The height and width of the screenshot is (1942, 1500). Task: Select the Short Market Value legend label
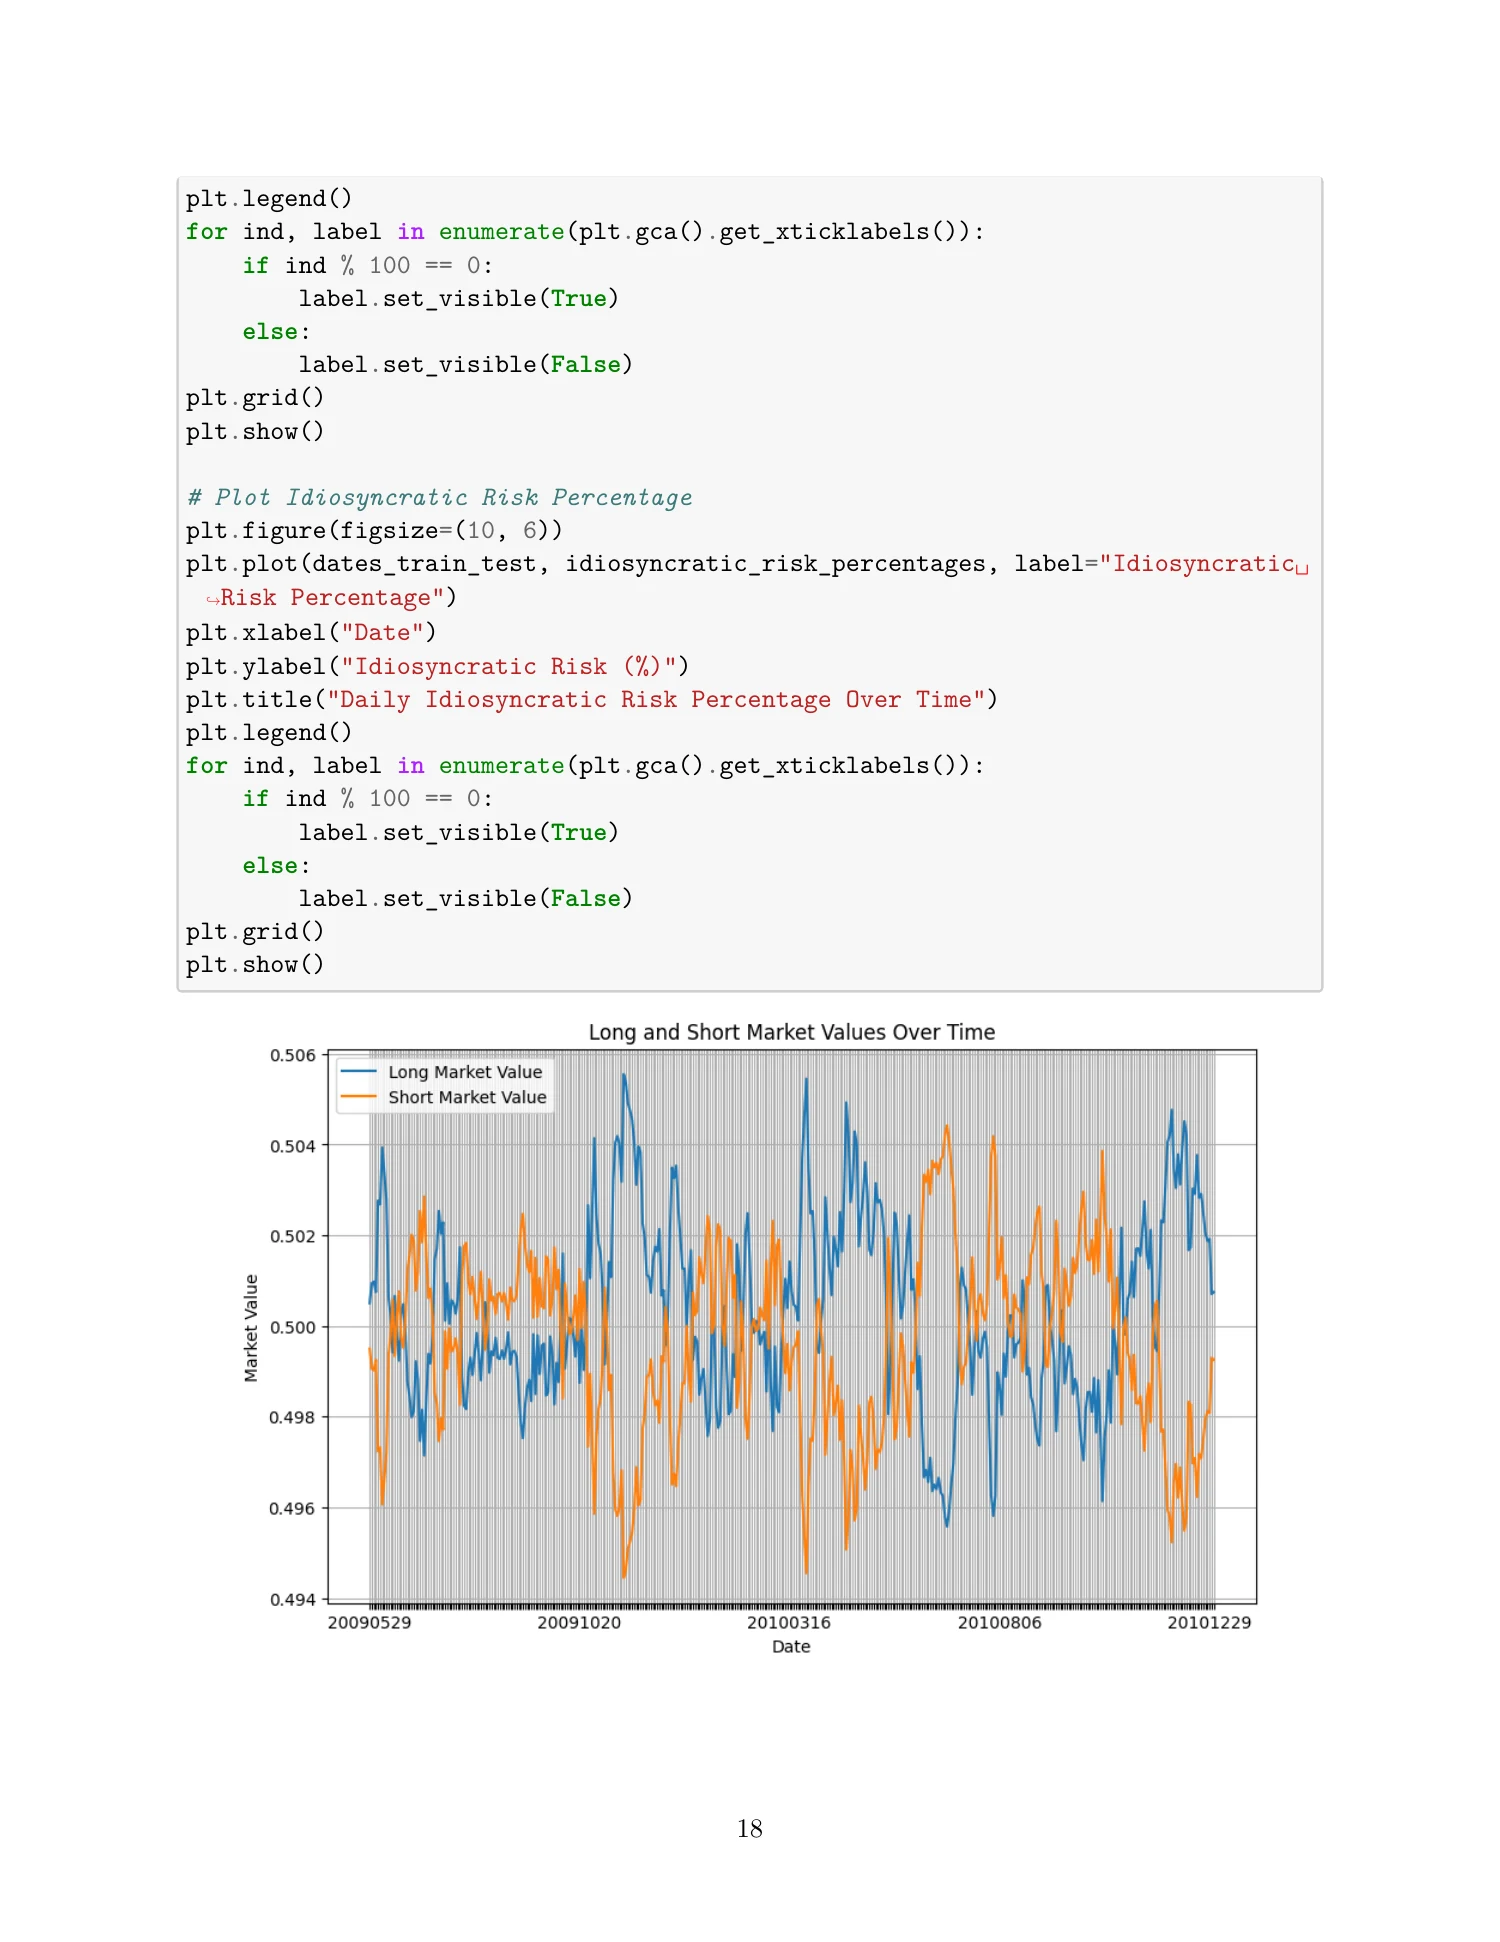click(x=467, y=1097)
